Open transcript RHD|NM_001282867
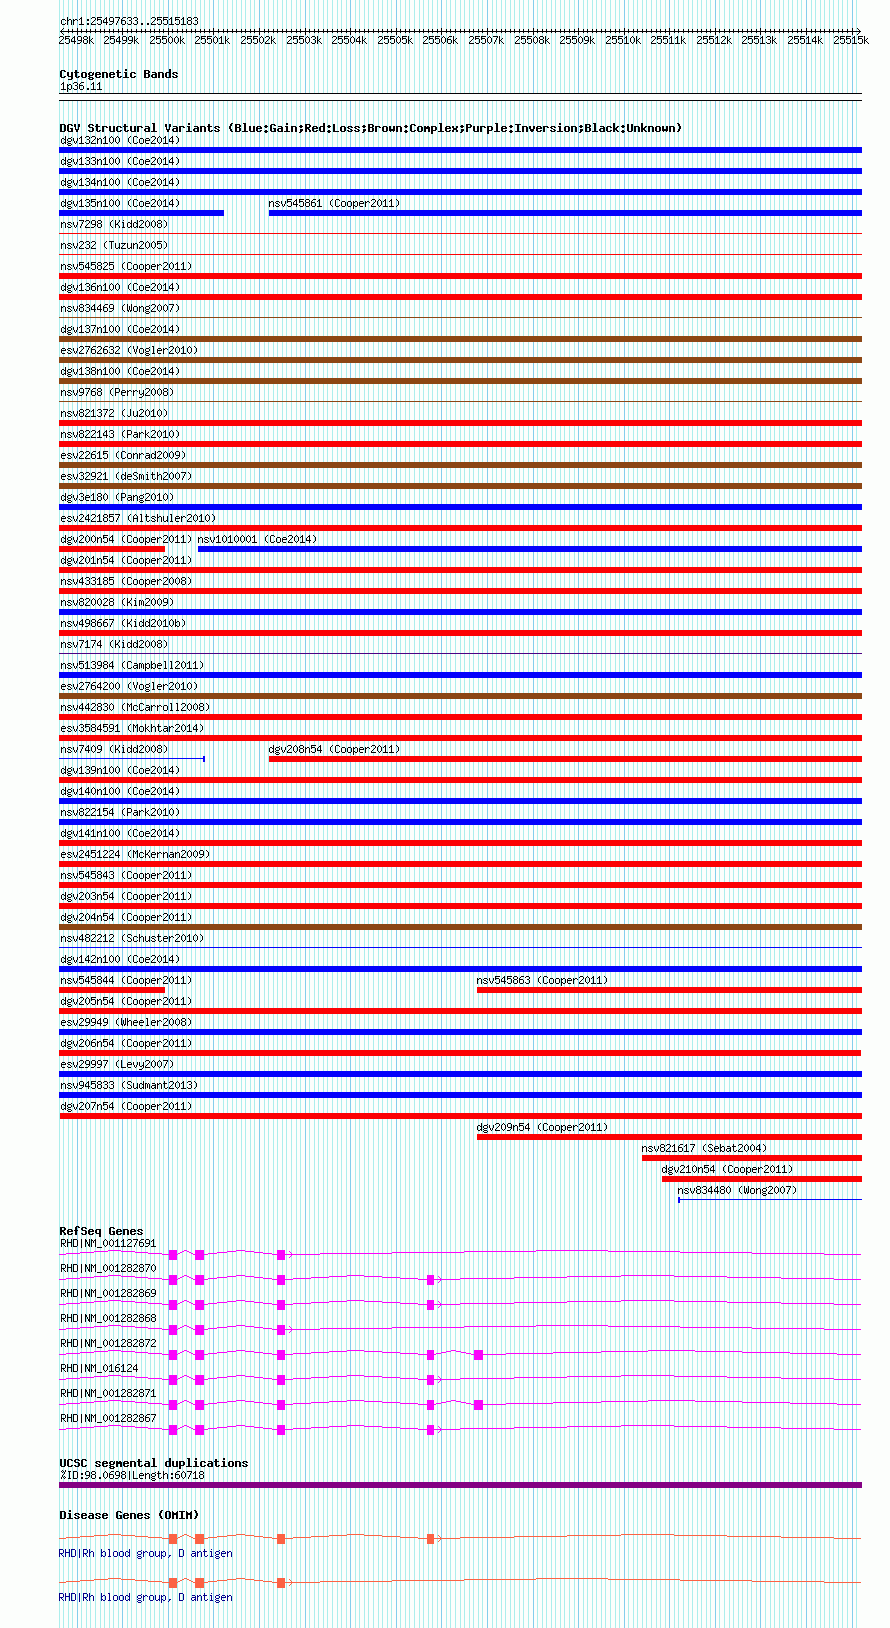Image resolution: width=890 pixels, height=1628 pixels. coord(108,1418)
